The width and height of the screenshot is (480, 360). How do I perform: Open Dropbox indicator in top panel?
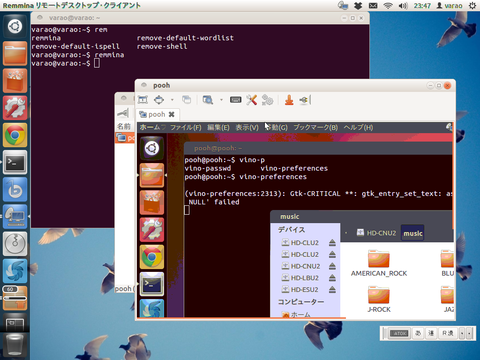tap(358, 6)
